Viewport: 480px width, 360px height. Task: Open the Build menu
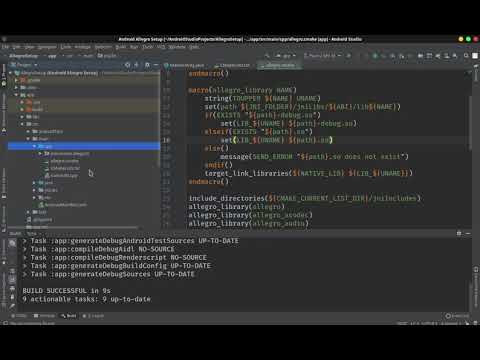pos(121,47)
